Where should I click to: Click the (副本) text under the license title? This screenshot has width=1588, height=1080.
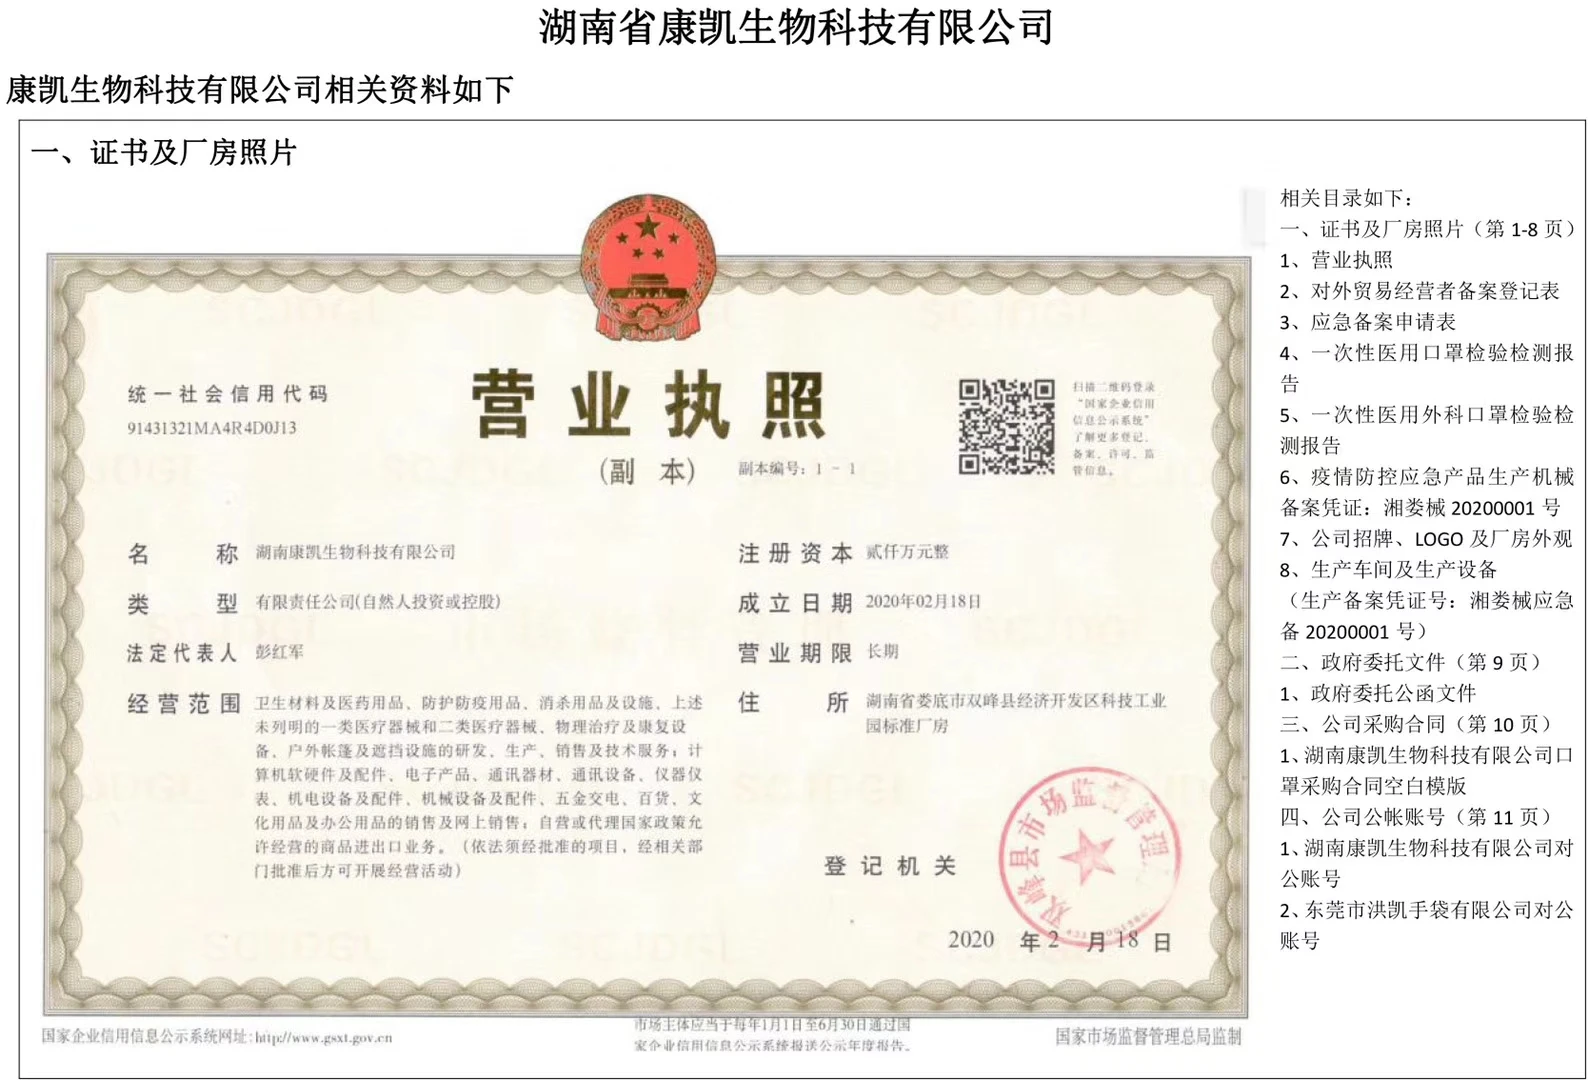click(646, 470)
